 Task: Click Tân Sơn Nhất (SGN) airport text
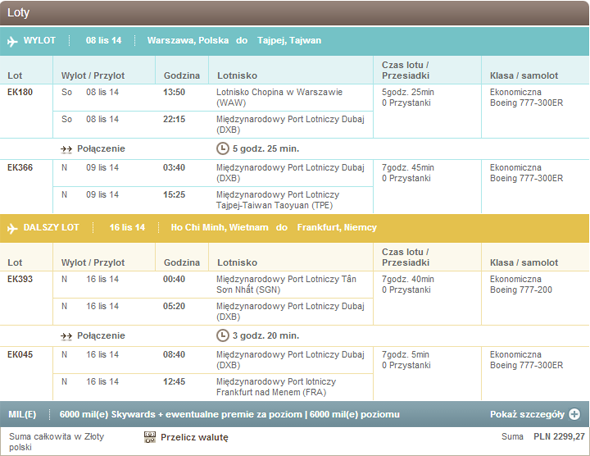286,284
